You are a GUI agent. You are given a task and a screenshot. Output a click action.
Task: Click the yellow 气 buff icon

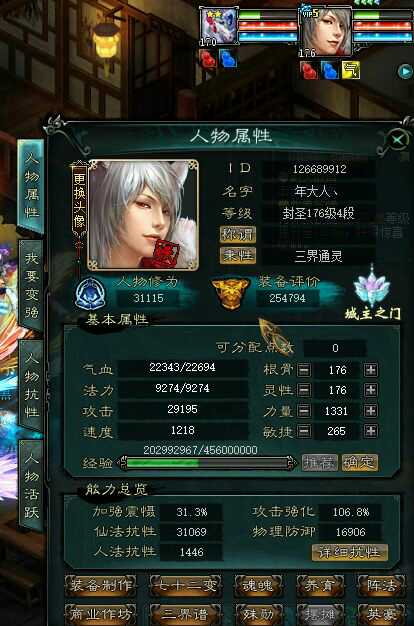pyautogui.click(x=350, y=70)
